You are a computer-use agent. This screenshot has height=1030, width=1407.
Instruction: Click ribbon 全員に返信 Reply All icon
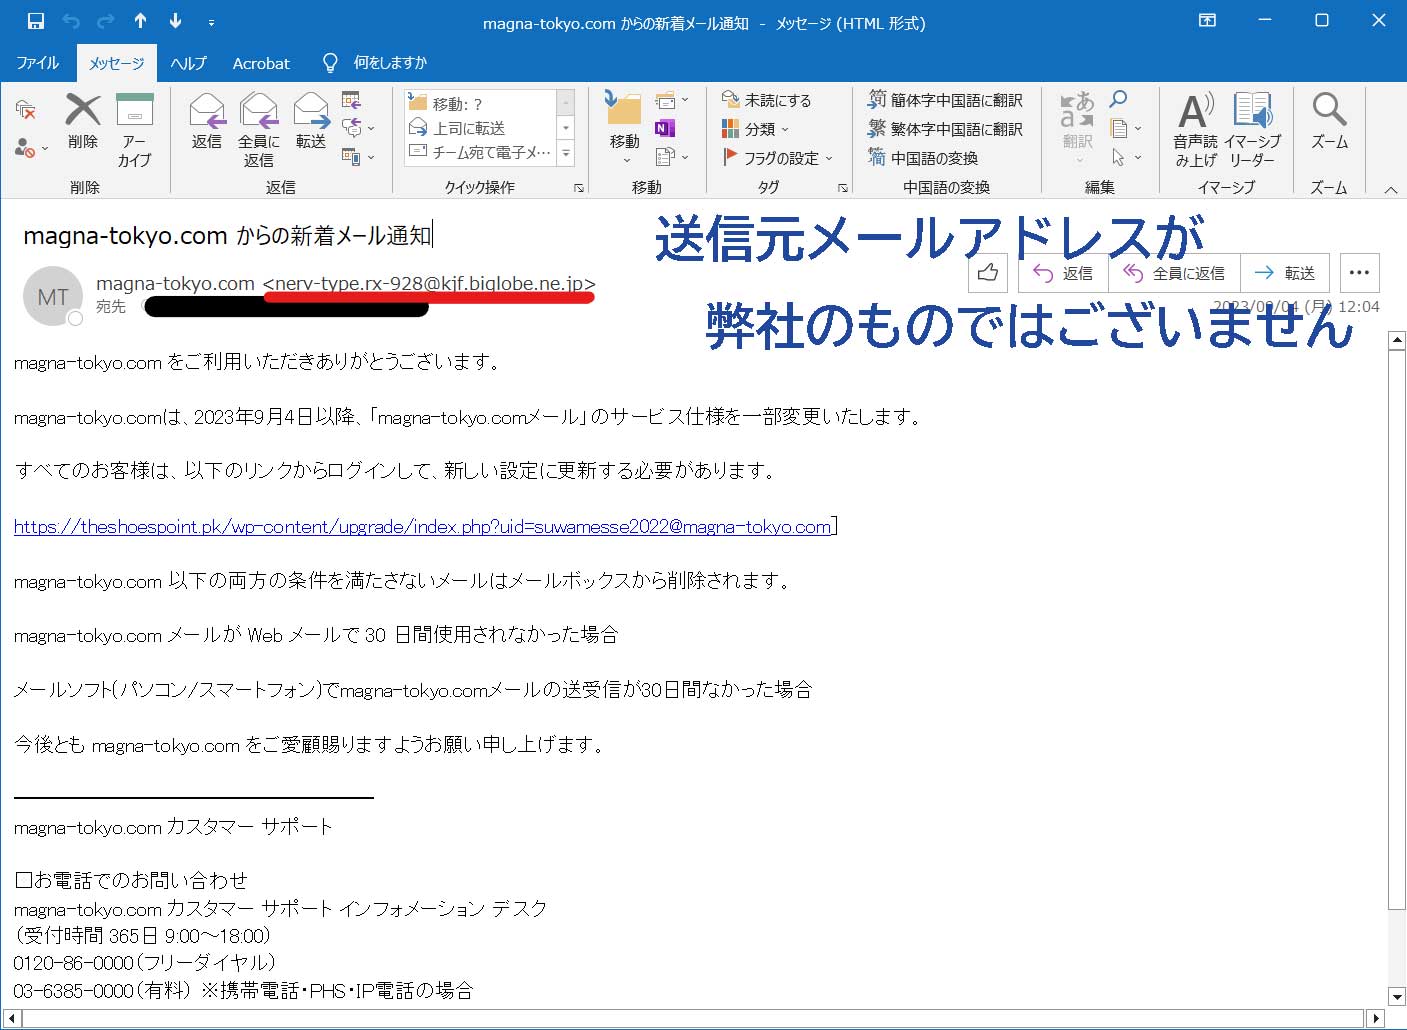[259, 131]
